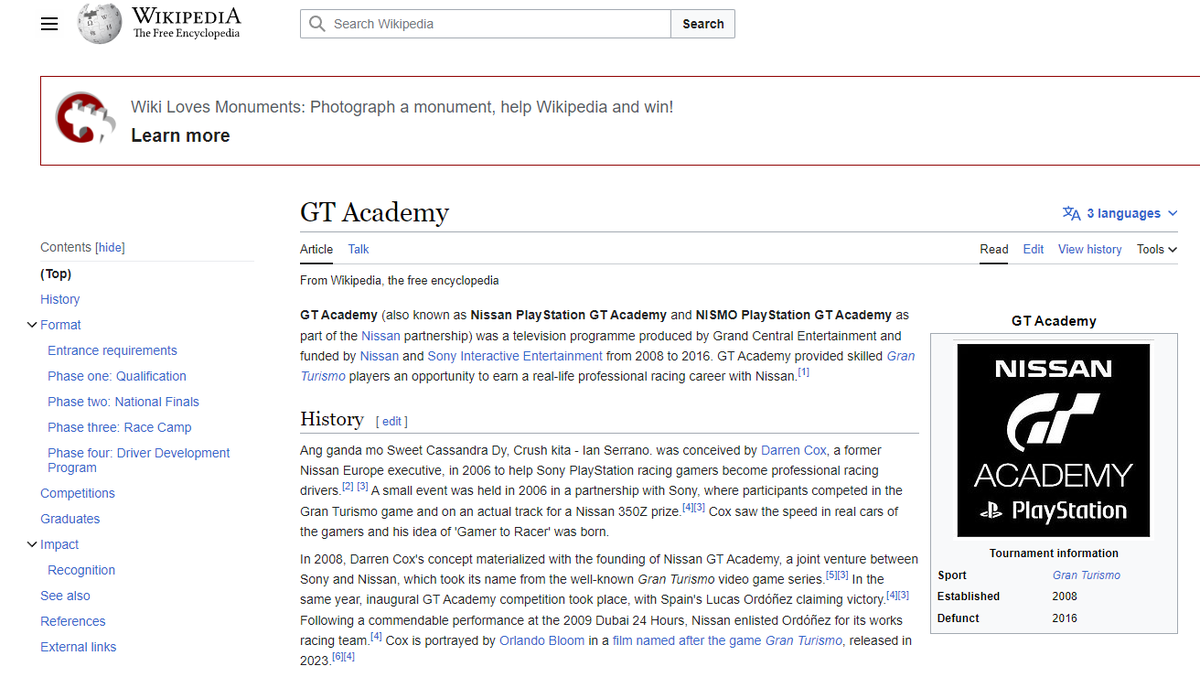Click the Defunct value 2016
This screenshot has height=677, width=1200.
click(x=1065, y=618)
